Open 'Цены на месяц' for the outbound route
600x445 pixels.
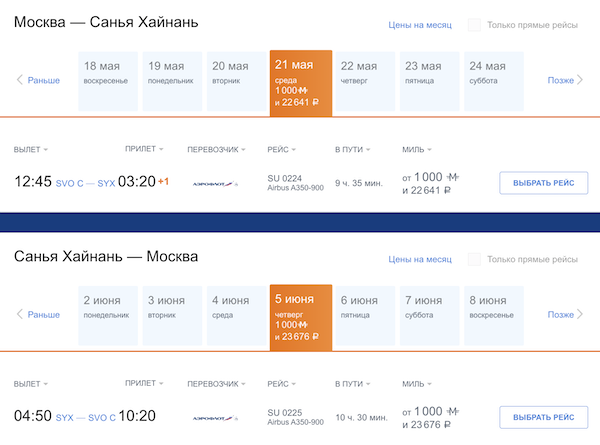pyautogui.click(x=419, y=25)
